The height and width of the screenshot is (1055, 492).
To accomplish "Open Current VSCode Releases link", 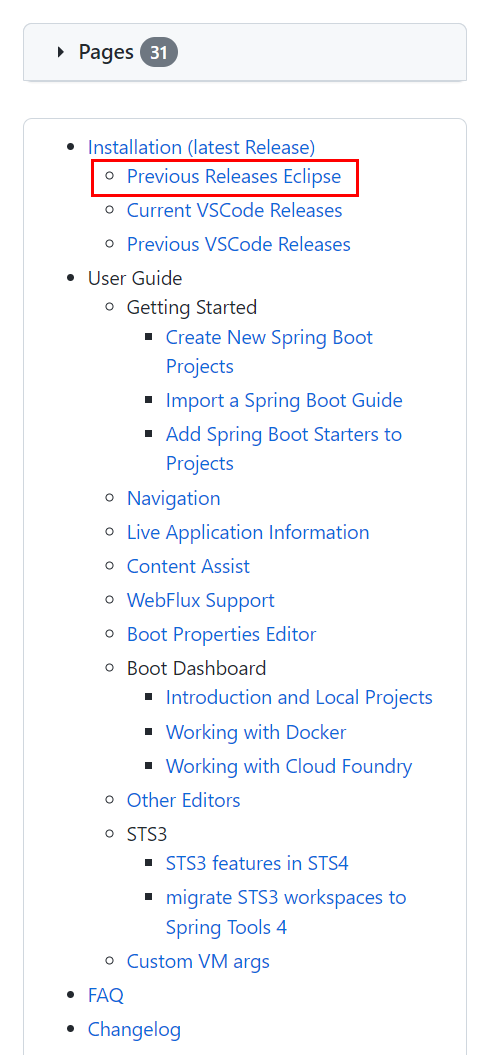I will [234, 211].
